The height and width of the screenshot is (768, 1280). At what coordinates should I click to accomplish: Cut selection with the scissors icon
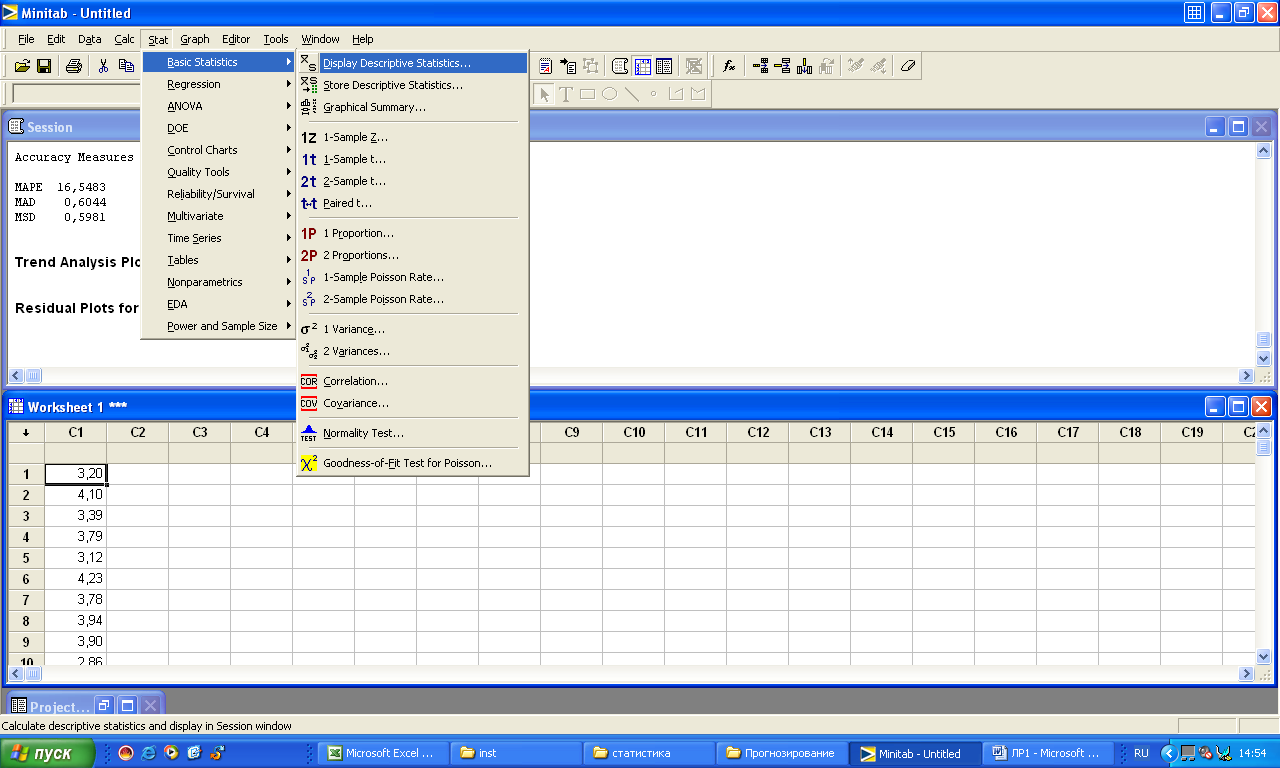(103, 66)
